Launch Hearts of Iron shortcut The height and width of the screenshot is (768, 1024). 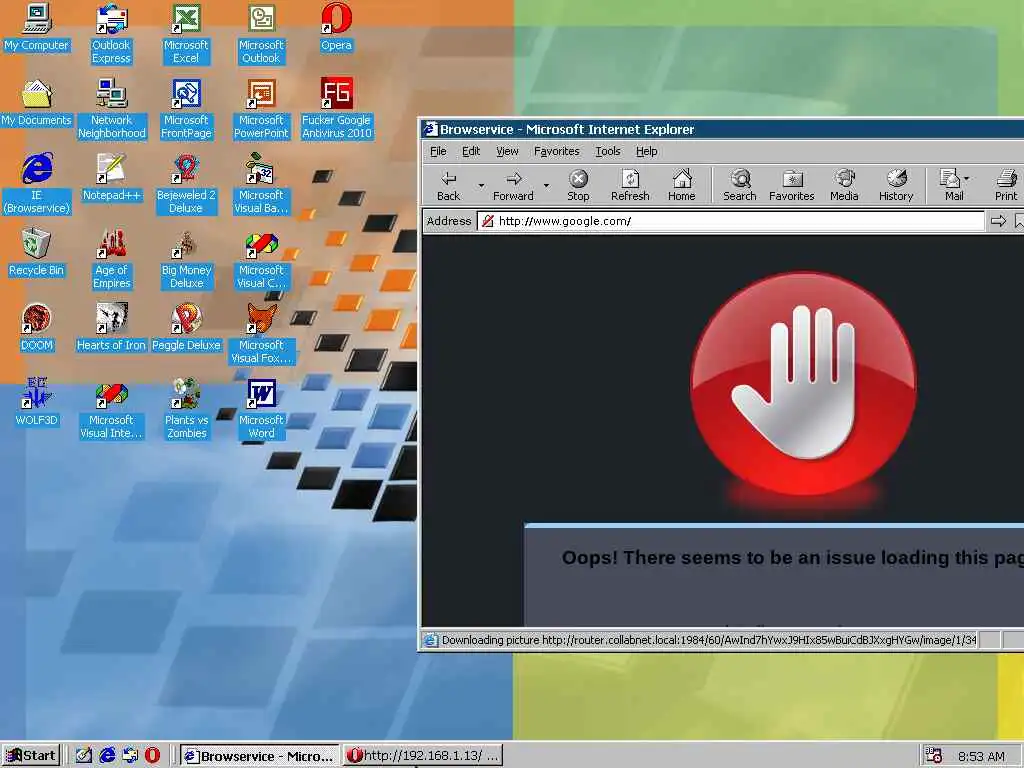pyautogui.click(x=111, y=328)
